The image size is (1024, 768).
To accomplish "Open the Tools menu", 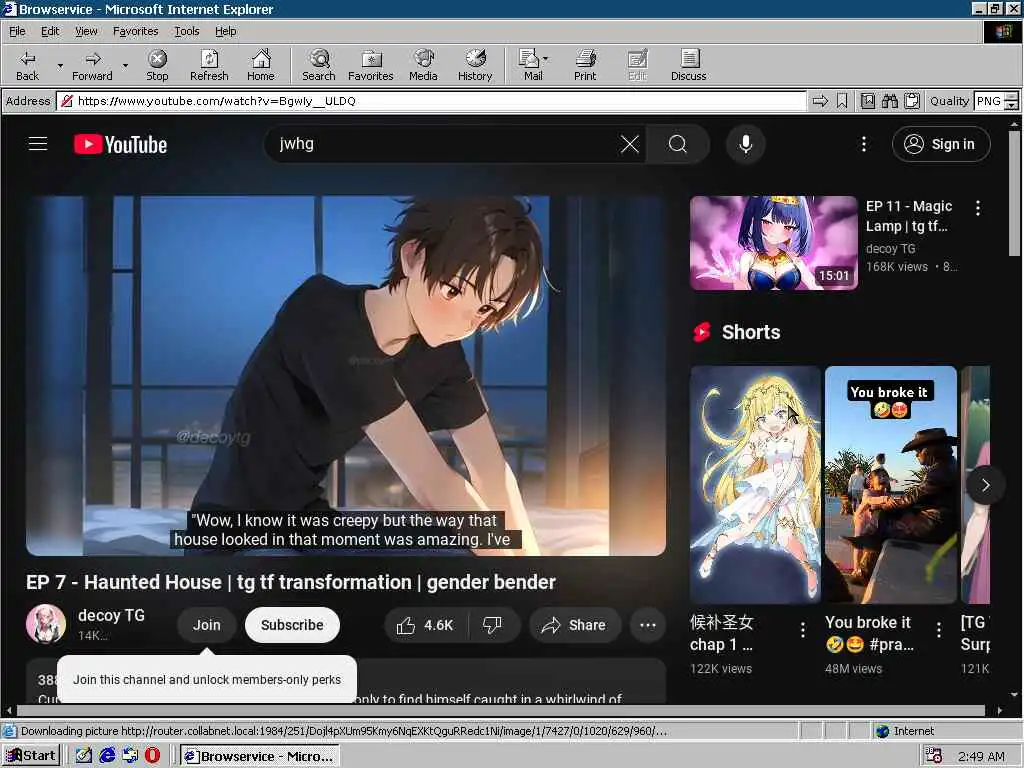I will [186, 31].
